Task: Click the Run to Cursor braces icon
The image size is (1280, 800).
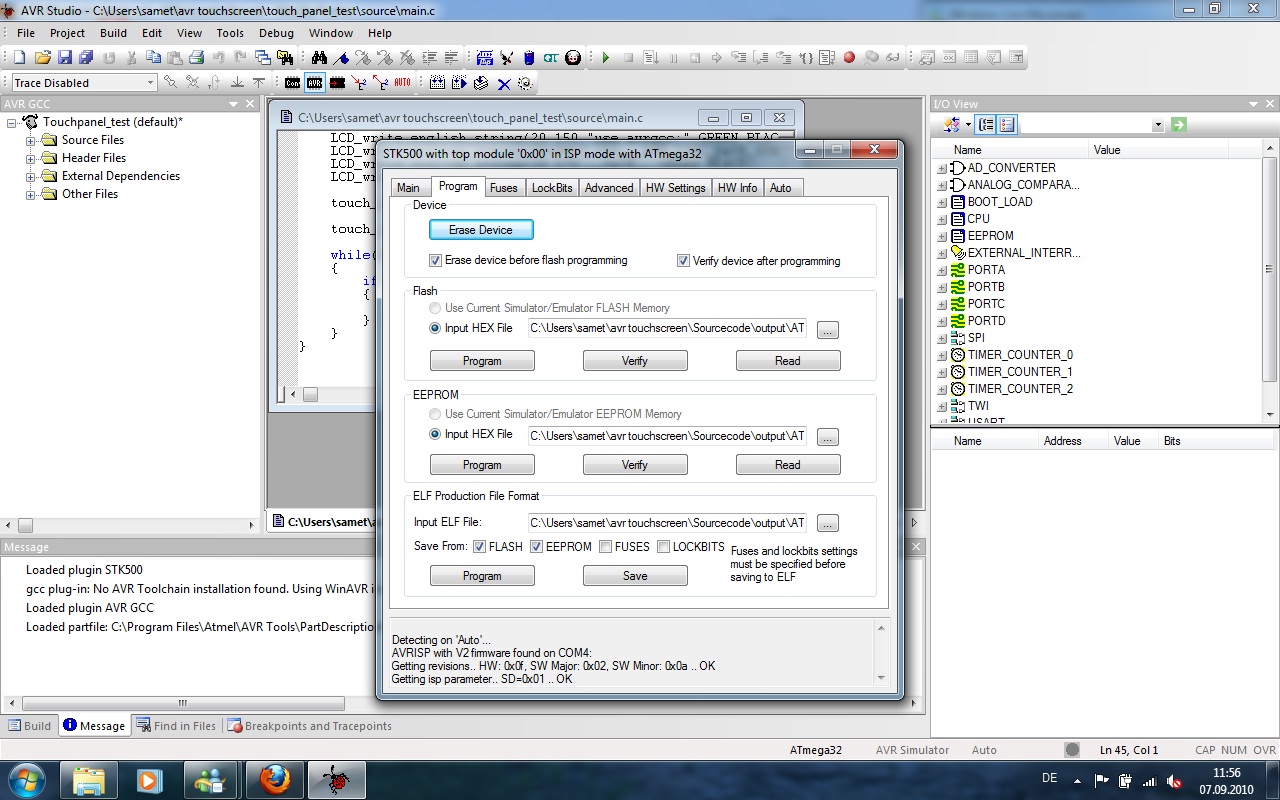Action: point(805,58)
